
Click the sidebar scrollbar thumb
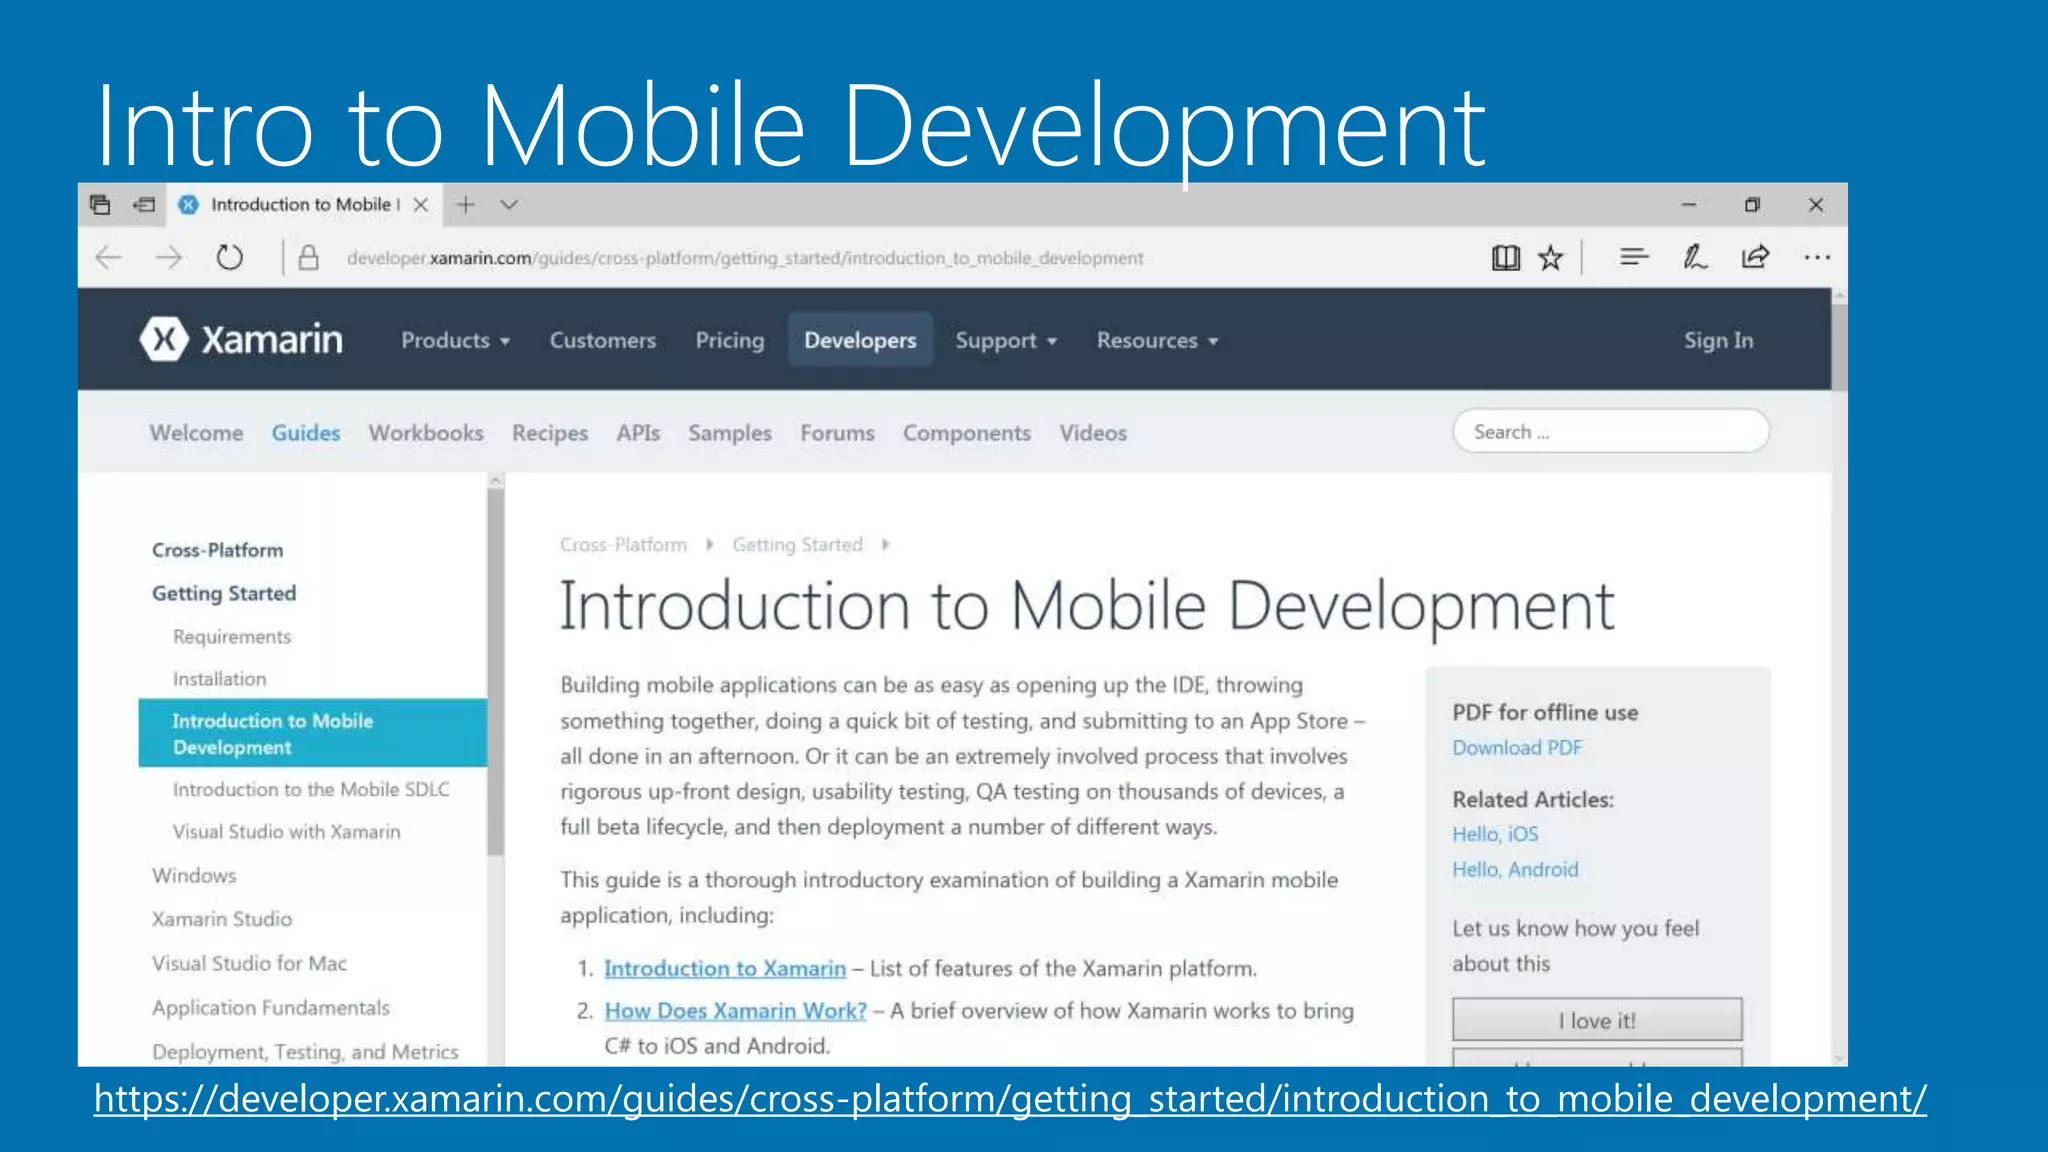point(495,672)
